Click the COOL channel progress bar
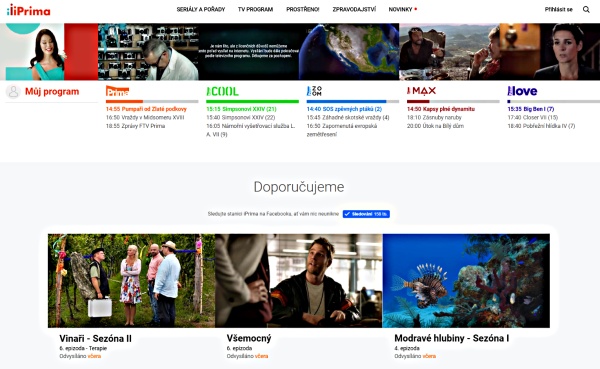The image size is (600, 369). pos(253,101)
